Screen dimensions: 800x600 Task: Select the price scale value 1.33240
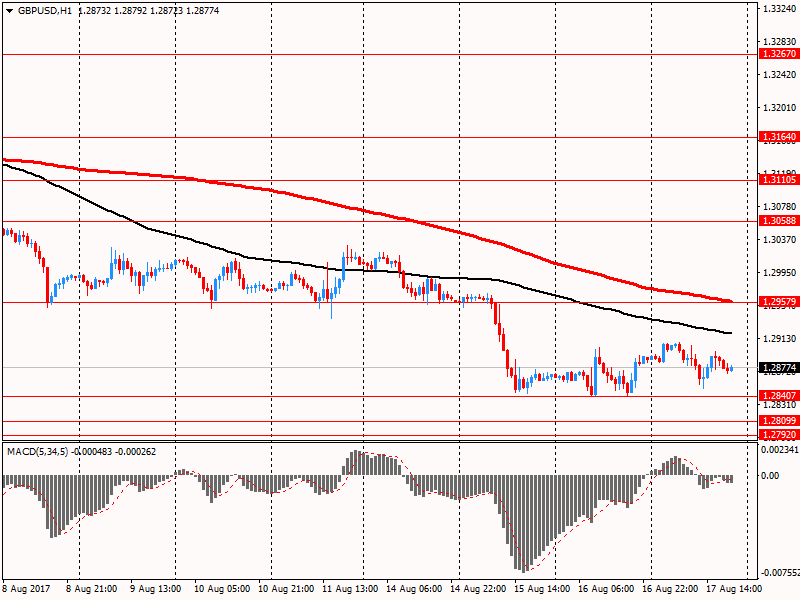coord(780,9)
